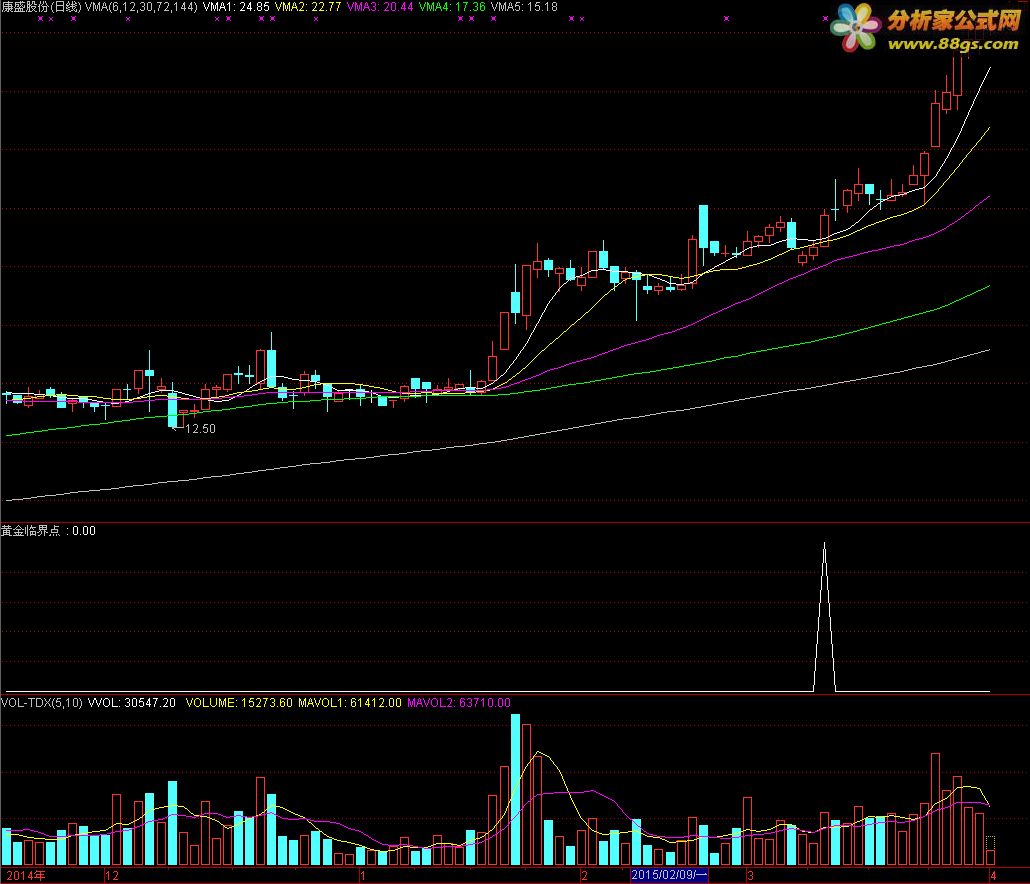Click the white spike in 黄金临界点 panel
The width and height of the screenshot is (1030, 884).
tap(824, 617)
